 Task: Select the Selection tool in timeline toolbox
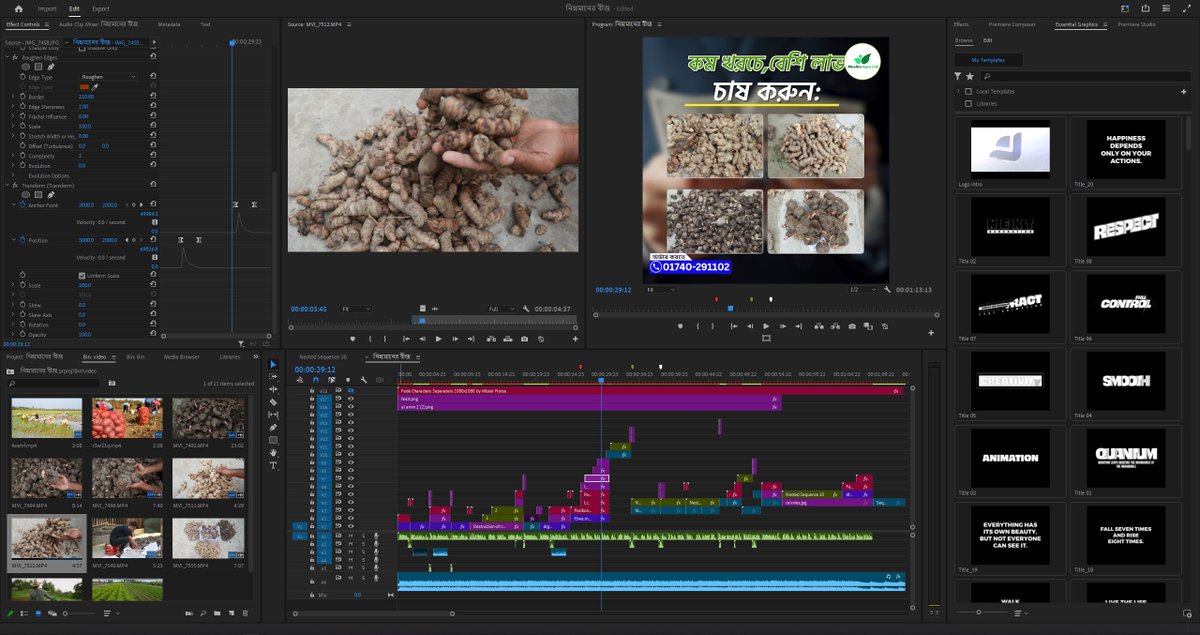(273, 363)
